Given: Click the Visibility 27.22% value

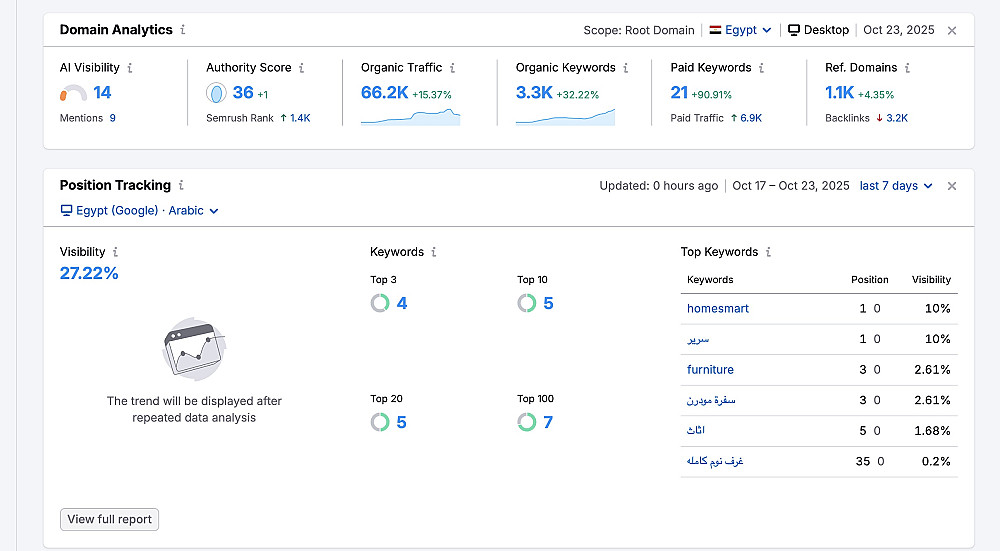Looking at the screenshot, I should click(x=89, y=273).
